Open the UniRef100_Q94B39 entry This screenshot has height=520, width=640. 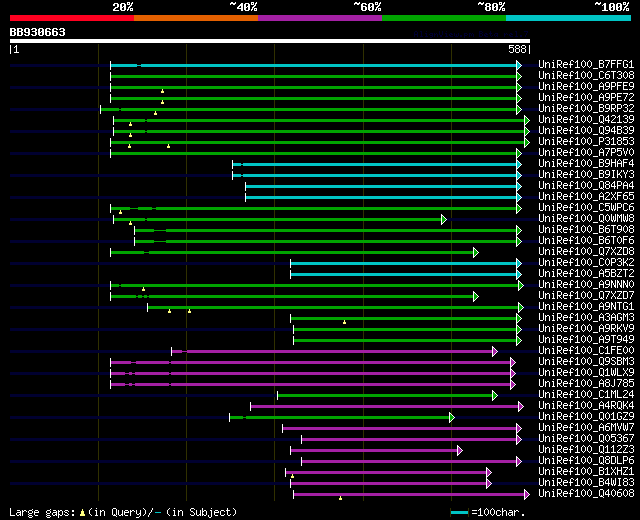pyautogui.click(x=586, y=131)
